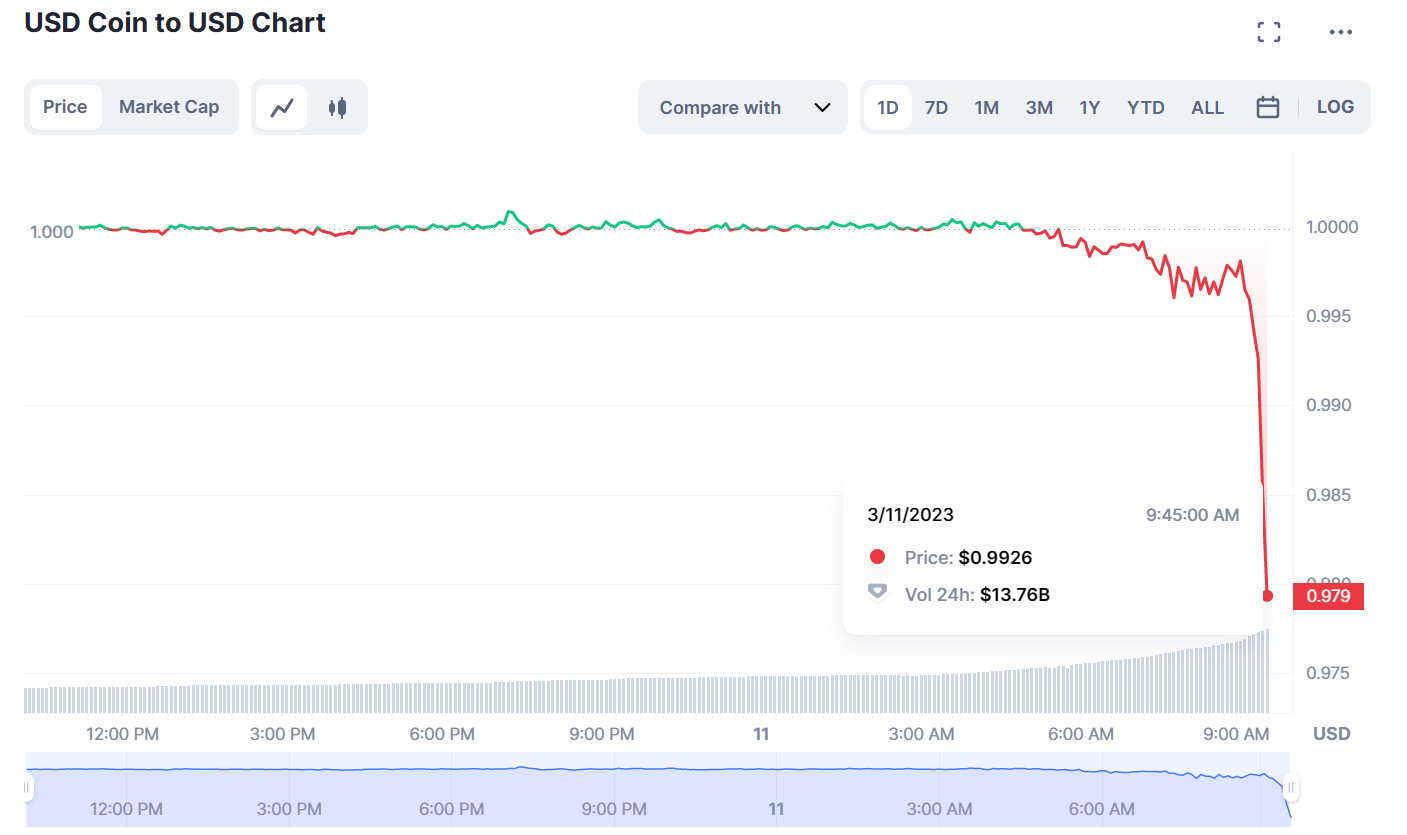Toggle LOG scale on the chart
Viewport: 1407px width, 835px height.
(x=1335, y=107)
